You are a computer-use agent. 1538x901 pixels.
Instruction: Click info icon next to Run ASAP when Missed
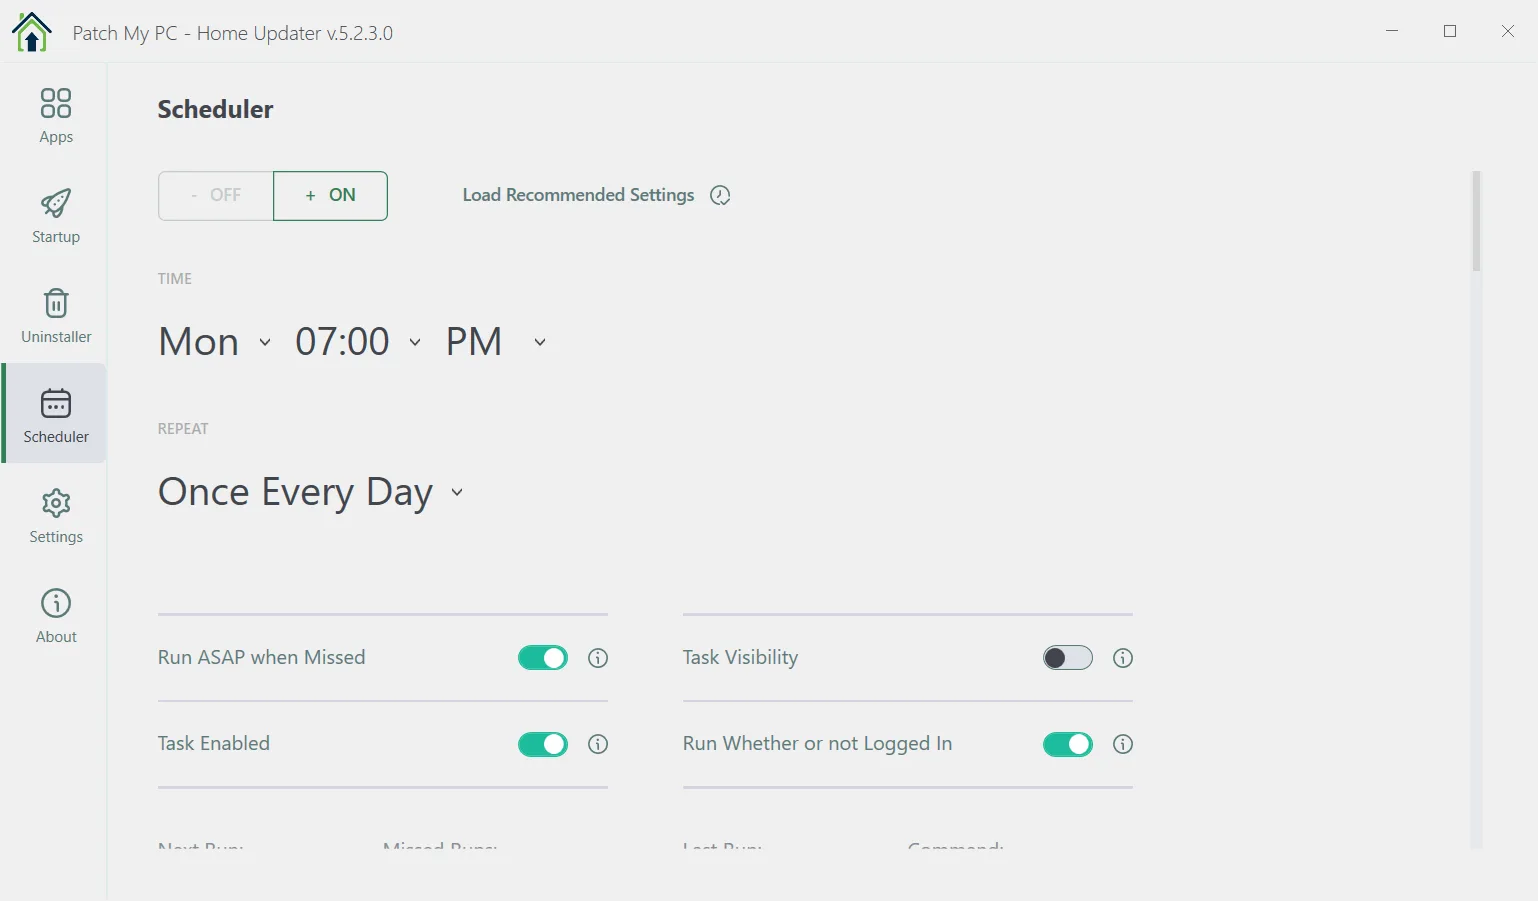(598, 658)
